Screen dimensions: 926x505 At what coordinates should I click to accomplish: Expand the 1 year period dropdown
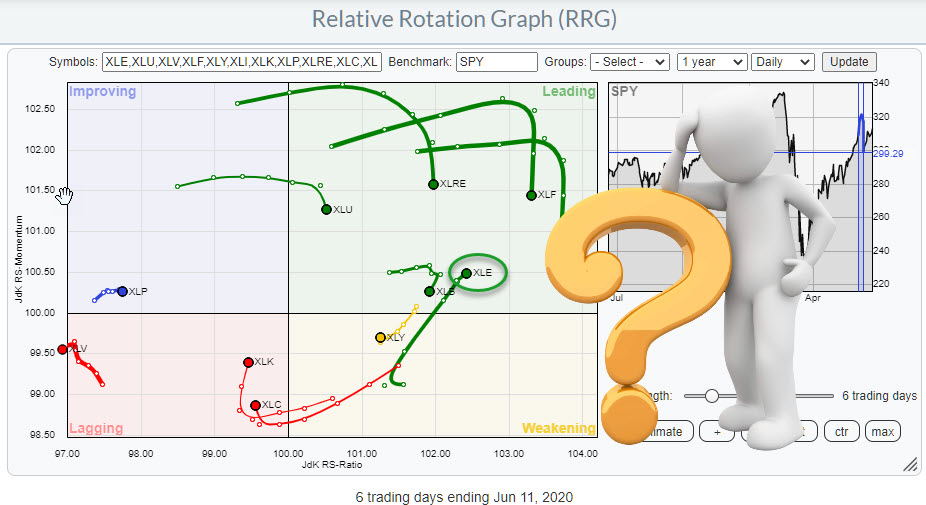point(712,62)
